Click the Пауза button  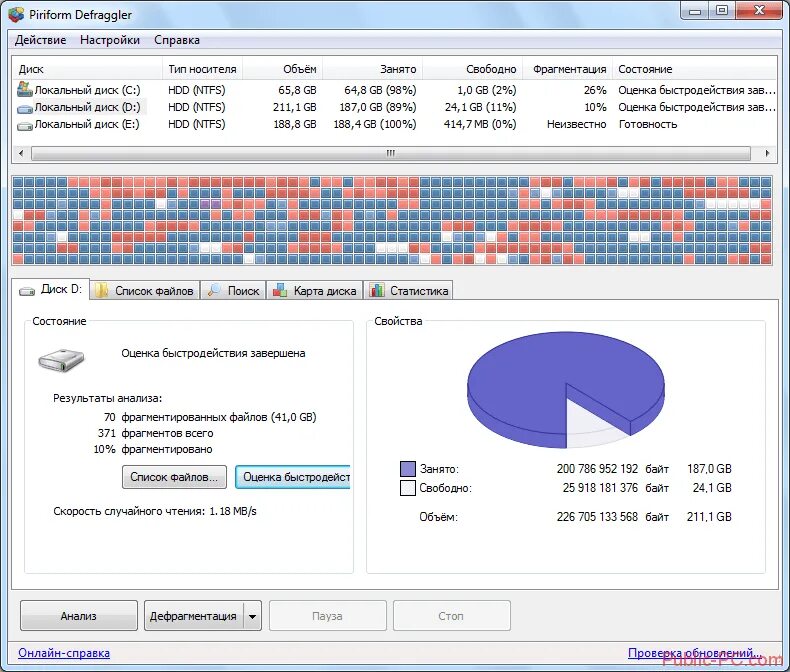(327, 616)
